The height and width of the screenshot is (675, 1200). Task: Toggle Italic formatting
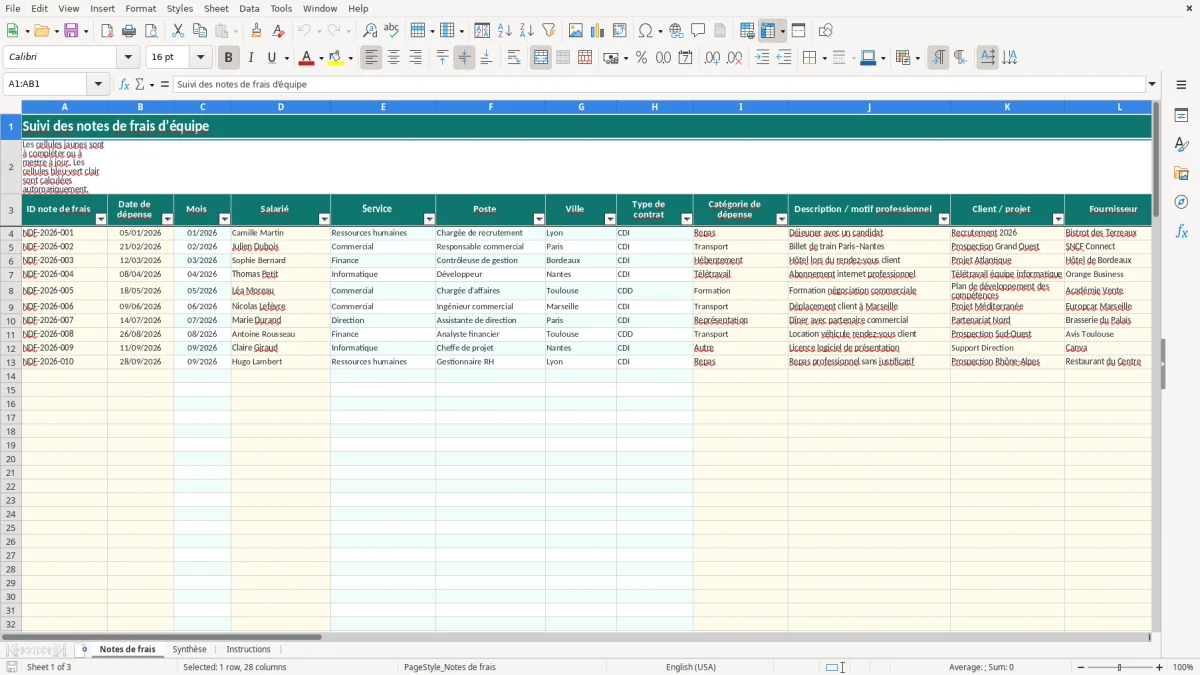point(250,58)
